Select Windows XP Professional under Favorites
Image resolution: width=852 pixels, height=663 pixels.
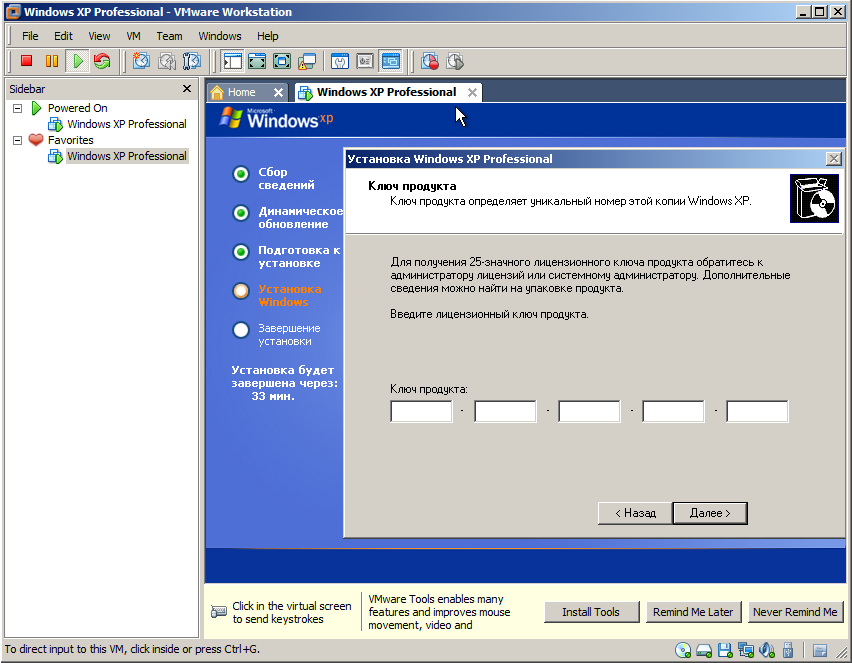tap(126, 157)
